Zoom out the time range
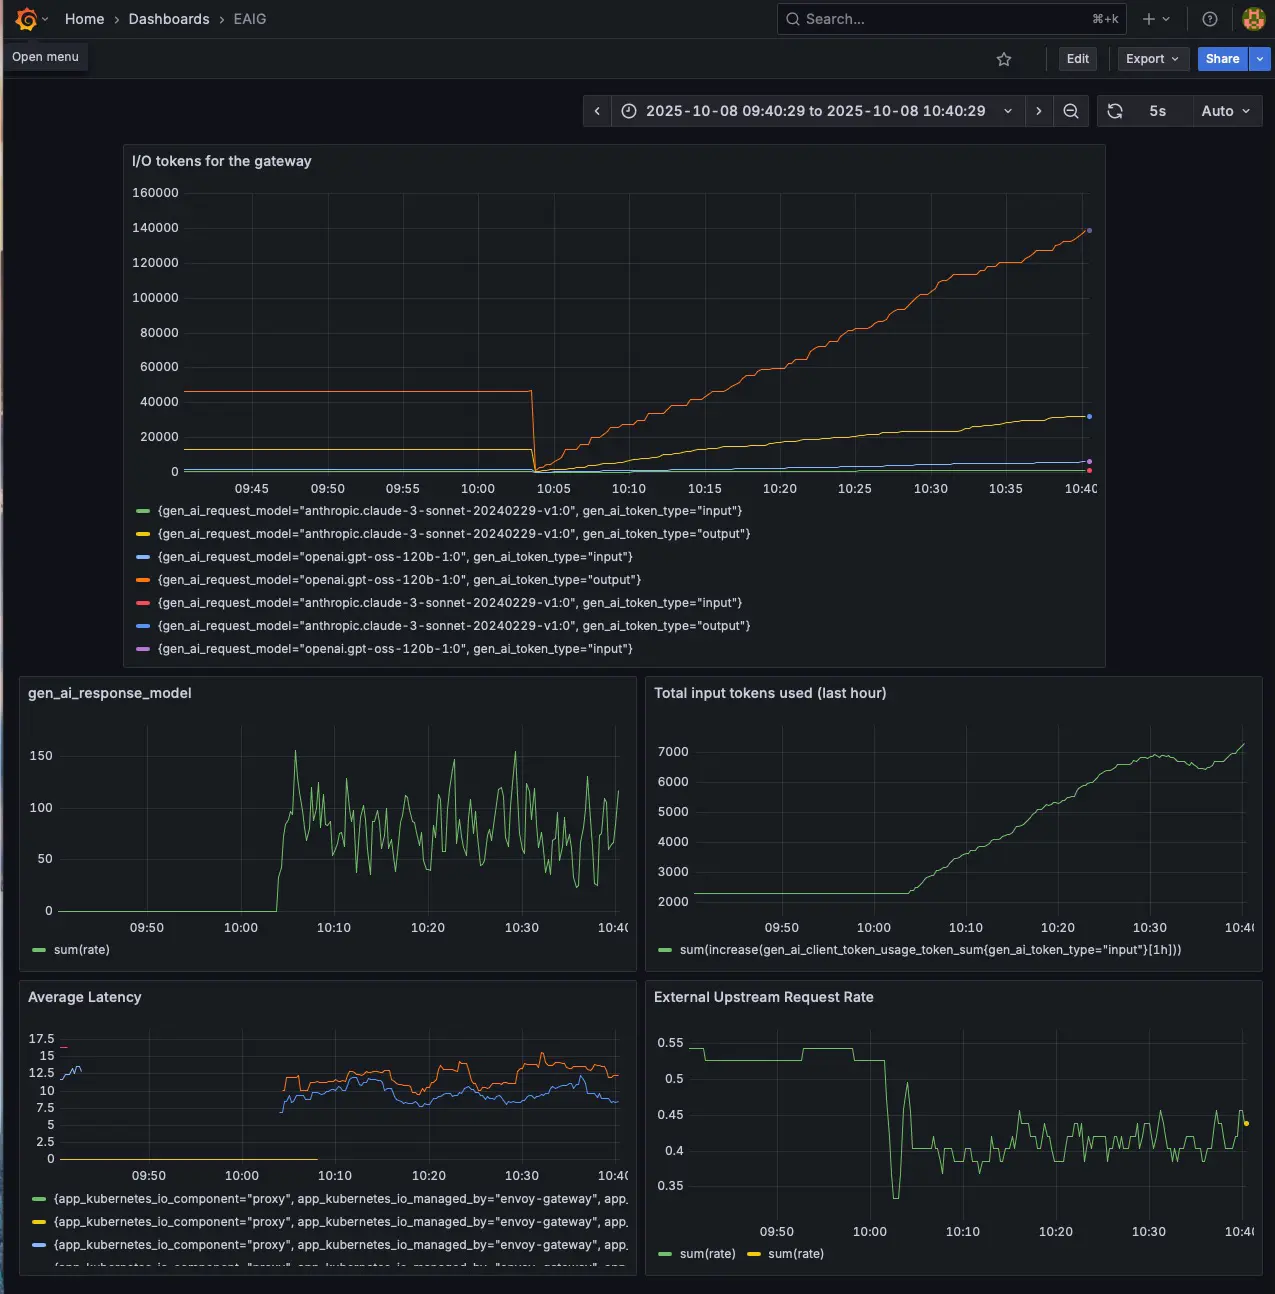 point(1071,111)
